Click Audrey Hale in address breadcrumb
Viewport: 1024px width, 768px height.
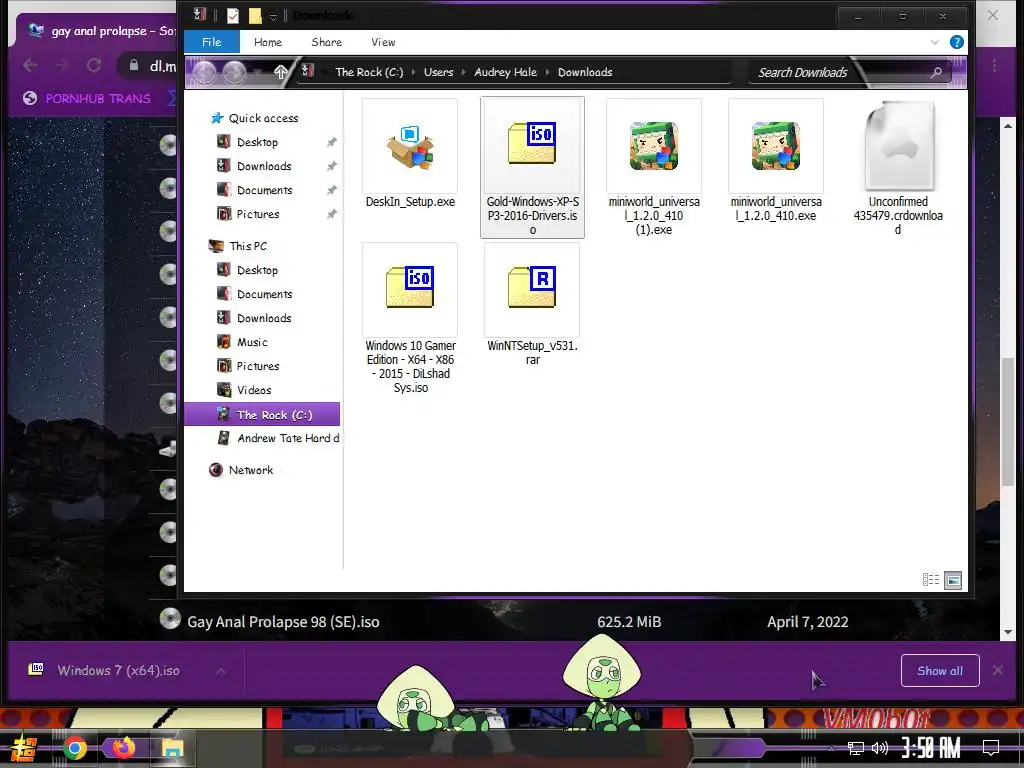click(505, 72)
